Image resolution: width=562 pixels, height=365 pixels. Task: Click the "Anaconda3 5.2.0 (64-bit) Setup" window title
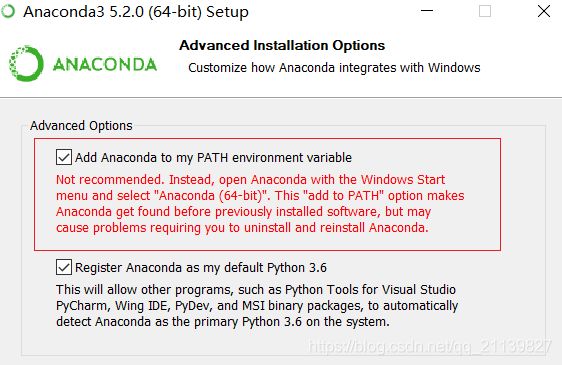[136, 12]
